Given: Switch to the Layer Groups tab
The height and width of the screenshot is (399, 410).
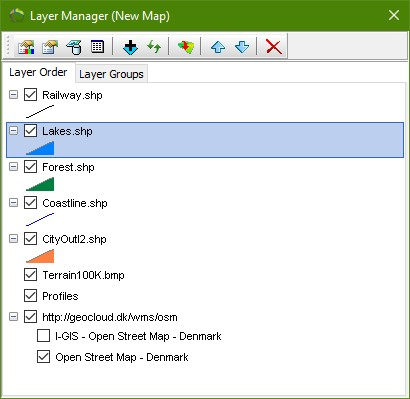Looking at the screenshot, I should (111, 74).
